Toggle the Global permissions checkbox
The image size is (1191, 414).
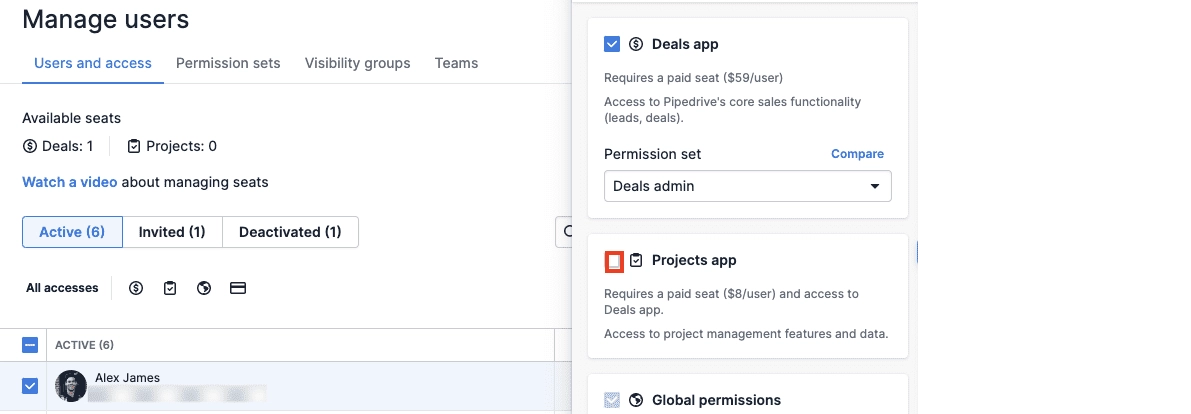click(x=612, y=400)
